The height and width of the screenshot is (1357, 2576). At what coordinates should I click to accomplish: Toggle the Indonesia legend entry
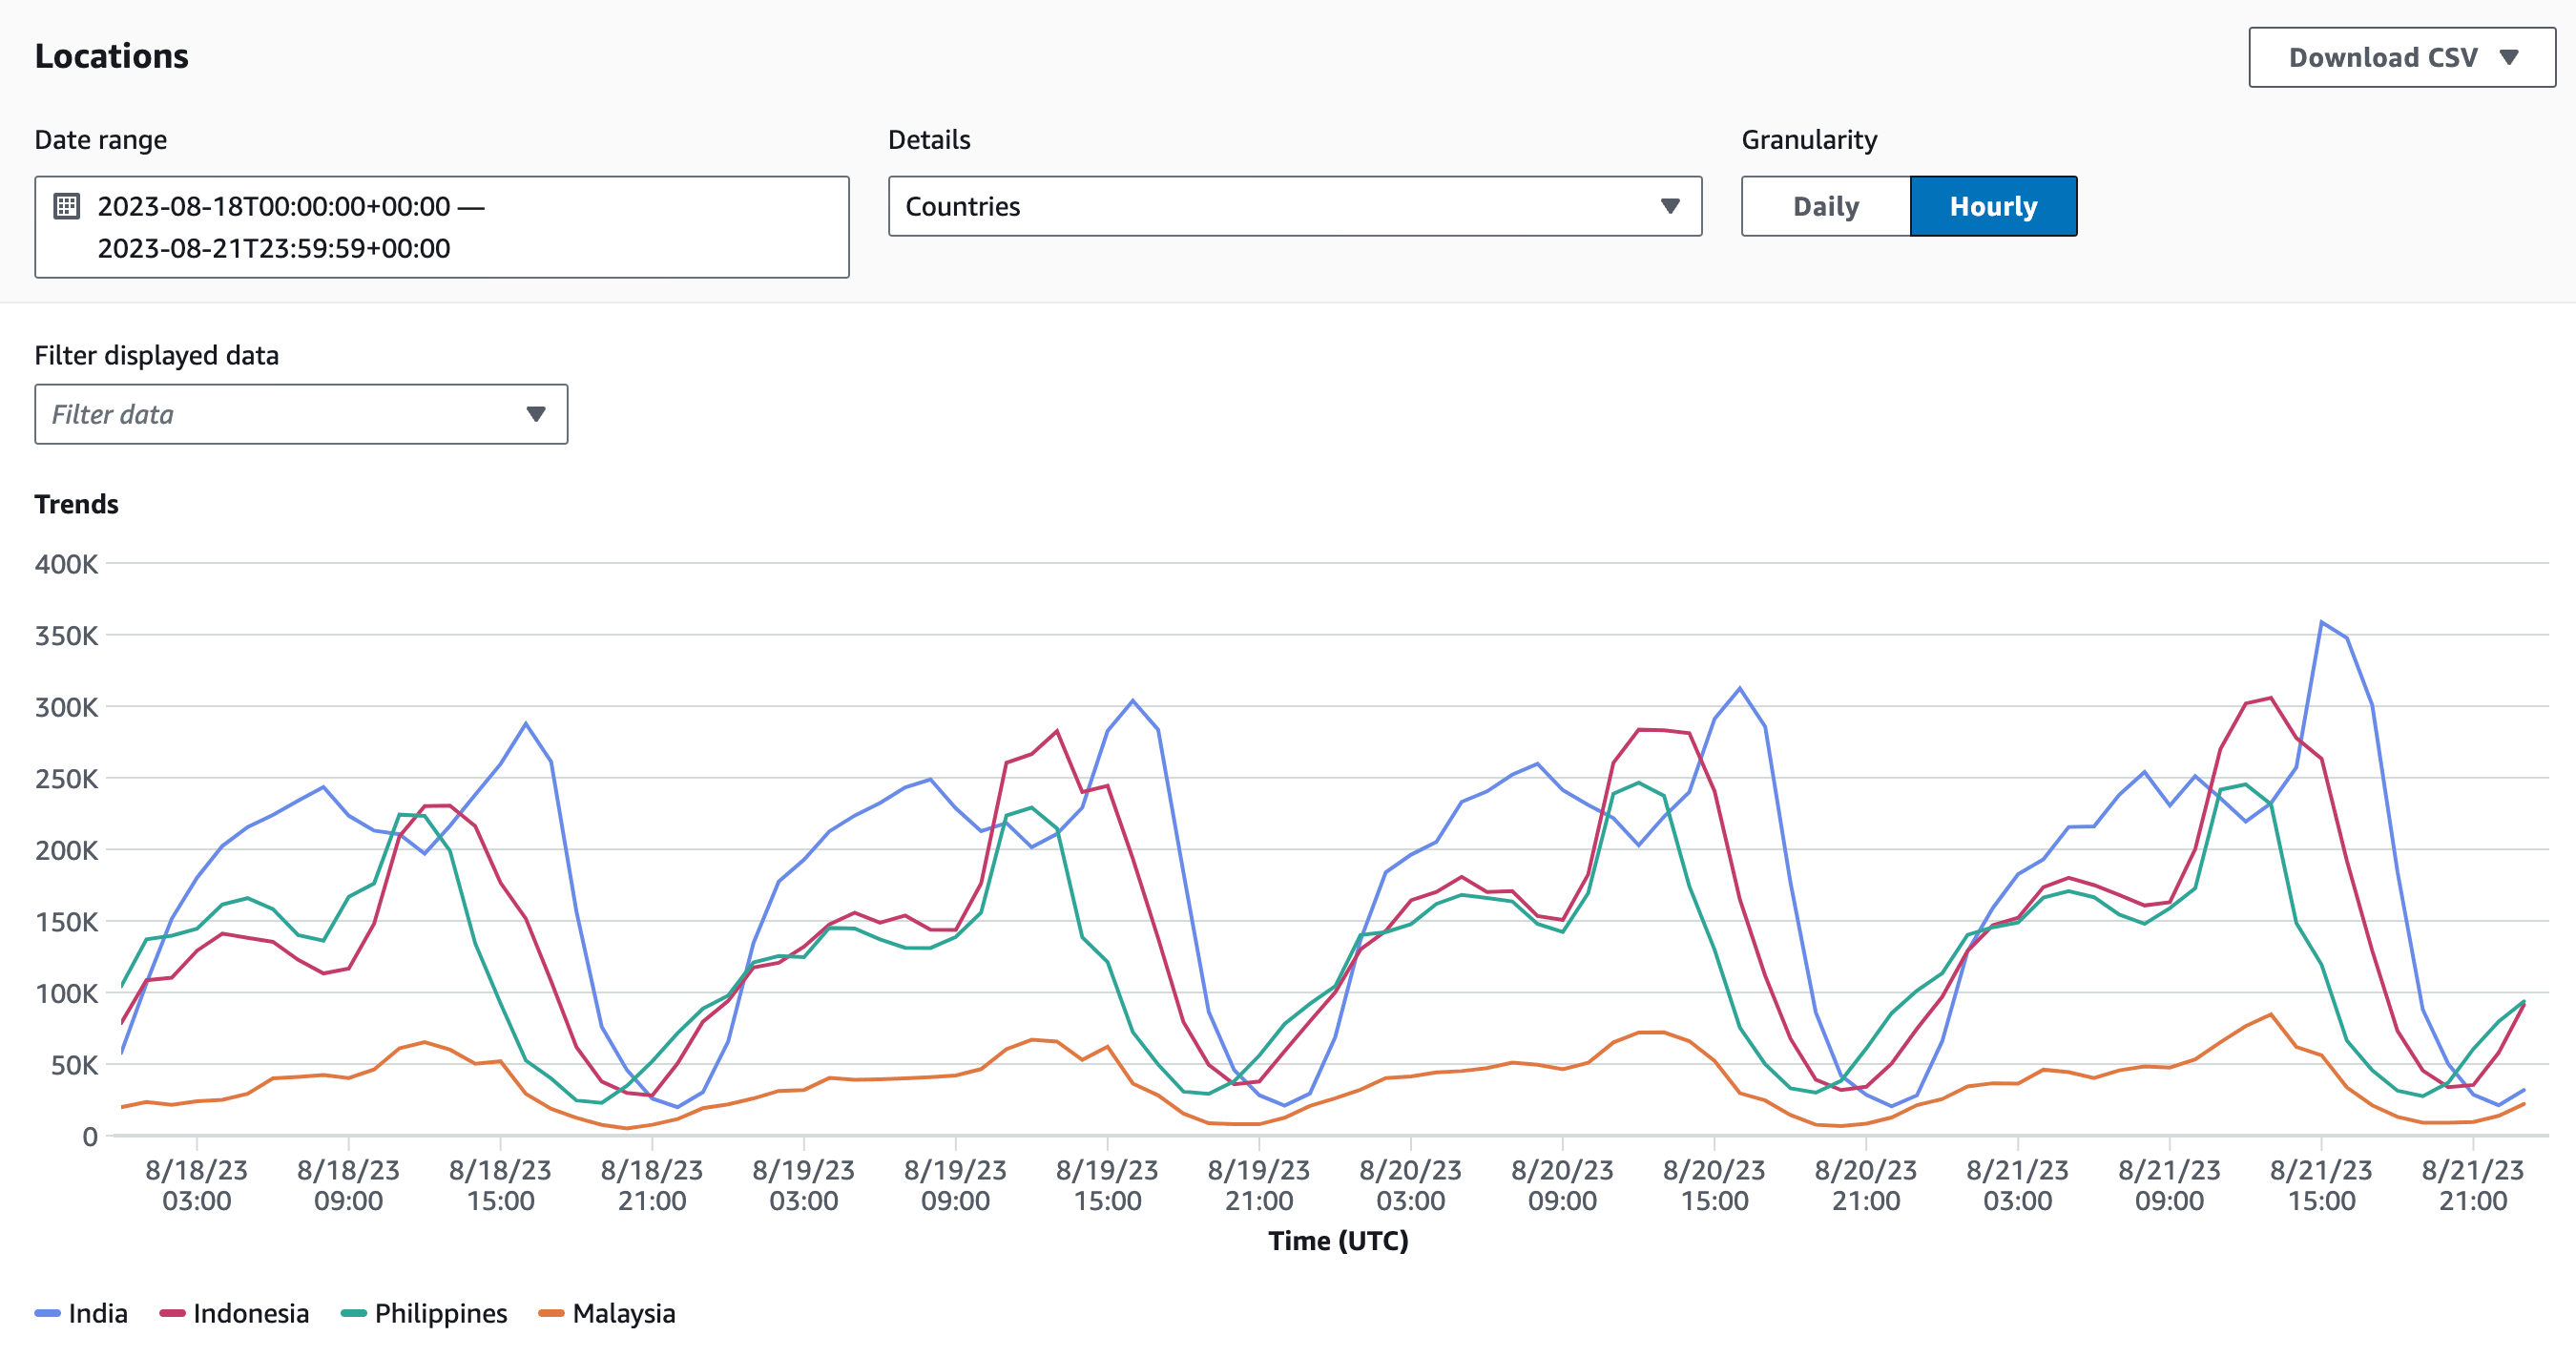coord(234,1313)
